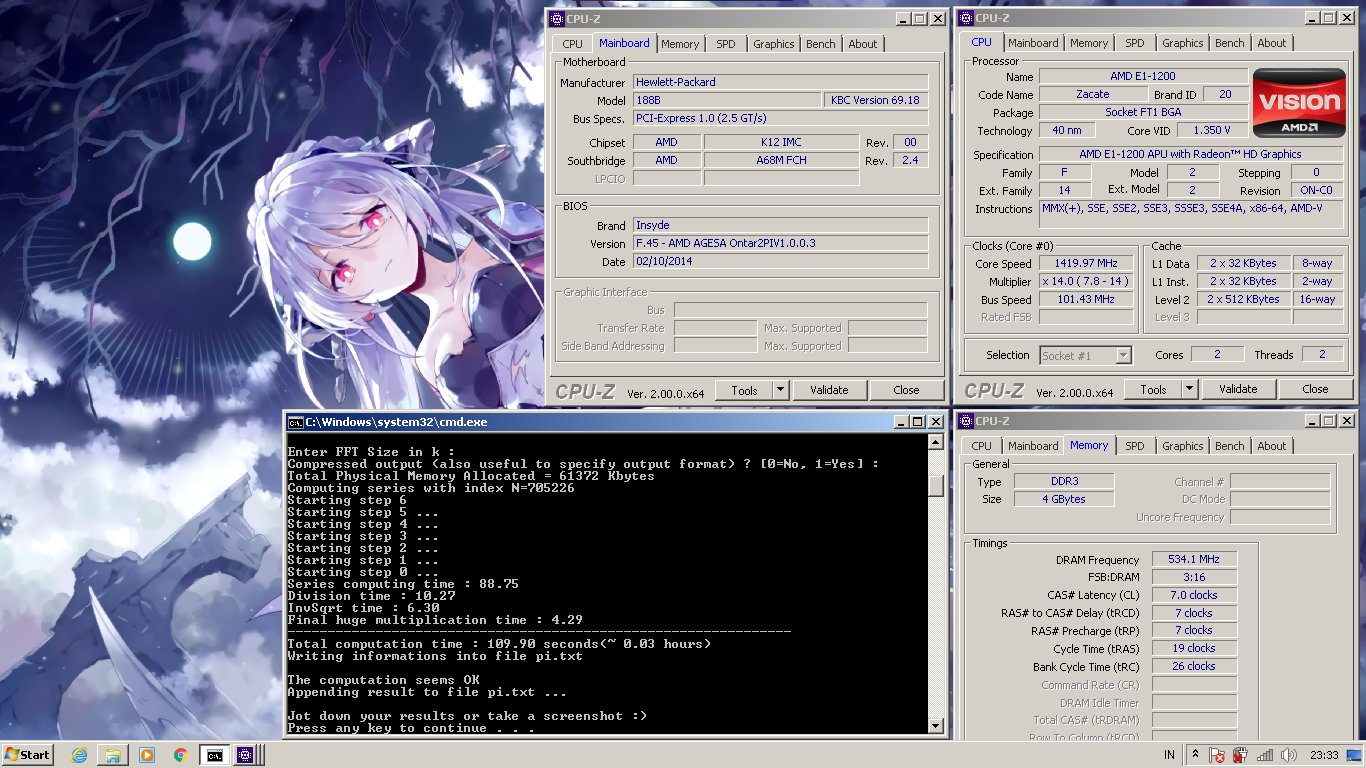Open Graphics tab in the Mainboard window

774,44
